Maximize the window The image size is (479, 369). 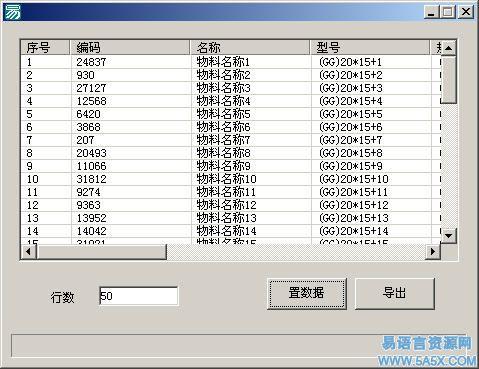[448, 12]
